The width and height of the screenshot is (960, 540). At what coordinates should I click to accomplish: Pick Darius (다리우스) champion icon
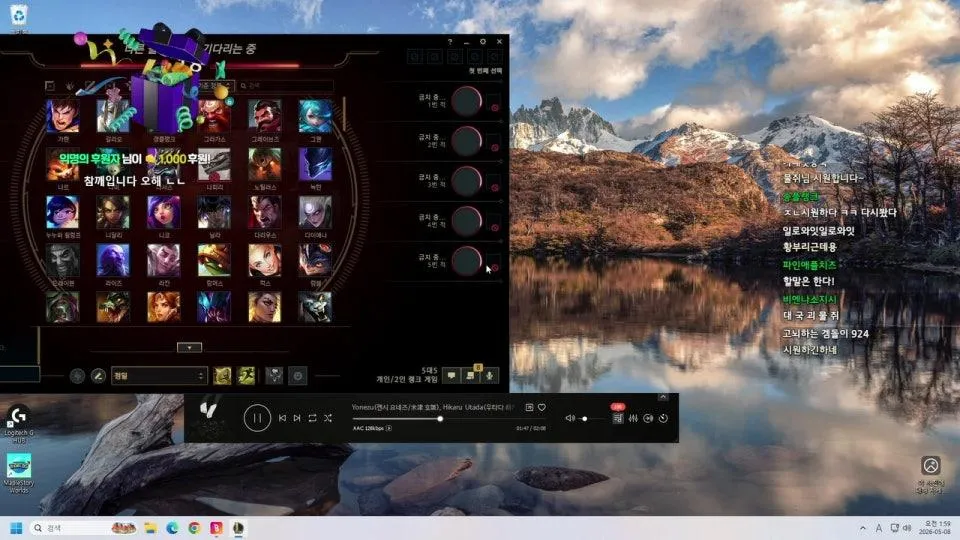coord(264,212)
